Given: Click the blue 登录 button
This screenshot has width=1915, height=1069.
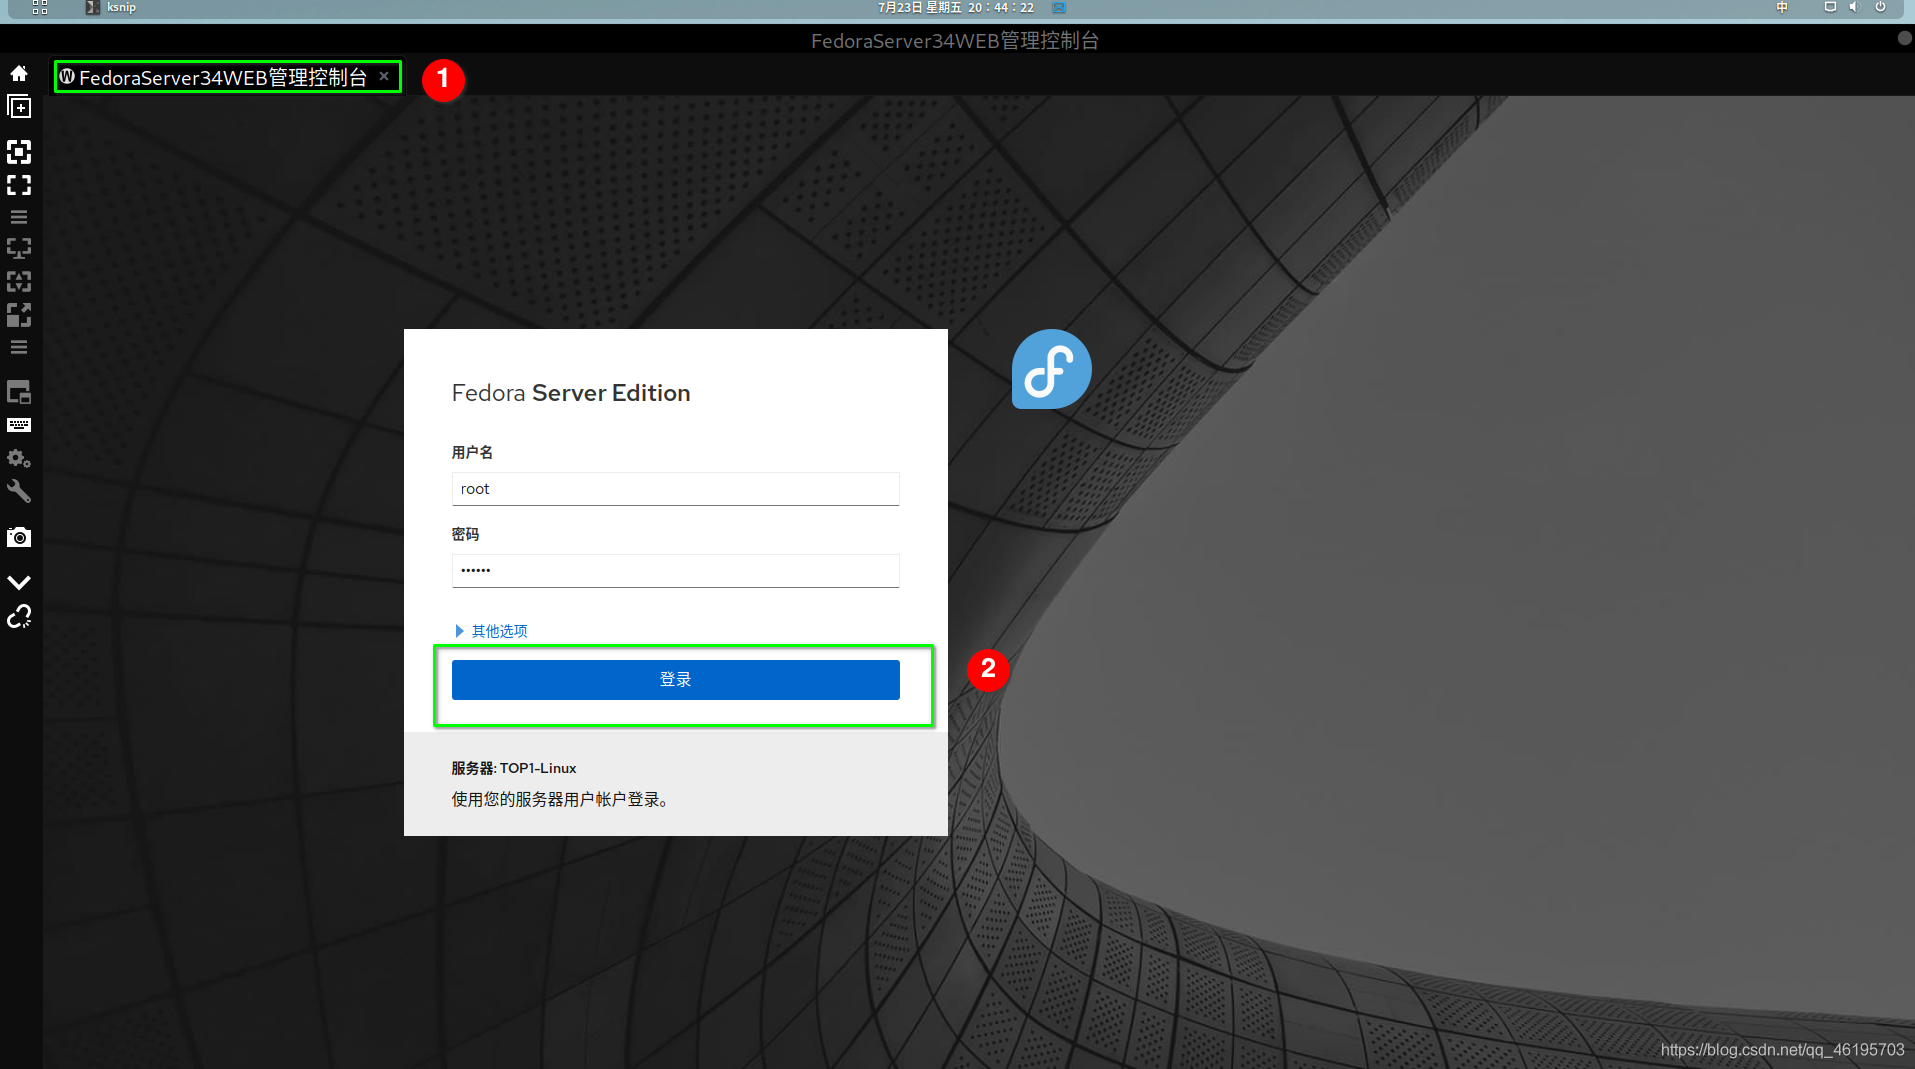Looking at the screenshot, I should click(676, 680).
